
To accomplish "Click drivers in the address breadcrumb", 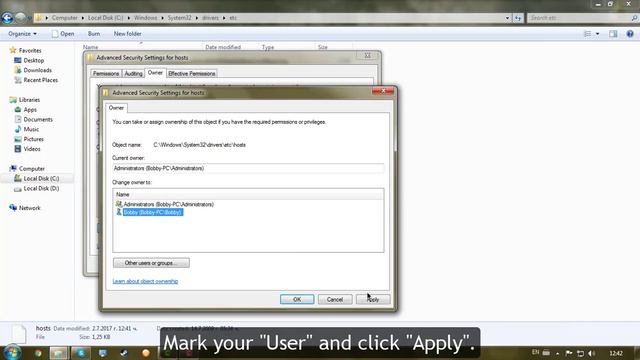I will coord(211,18).
